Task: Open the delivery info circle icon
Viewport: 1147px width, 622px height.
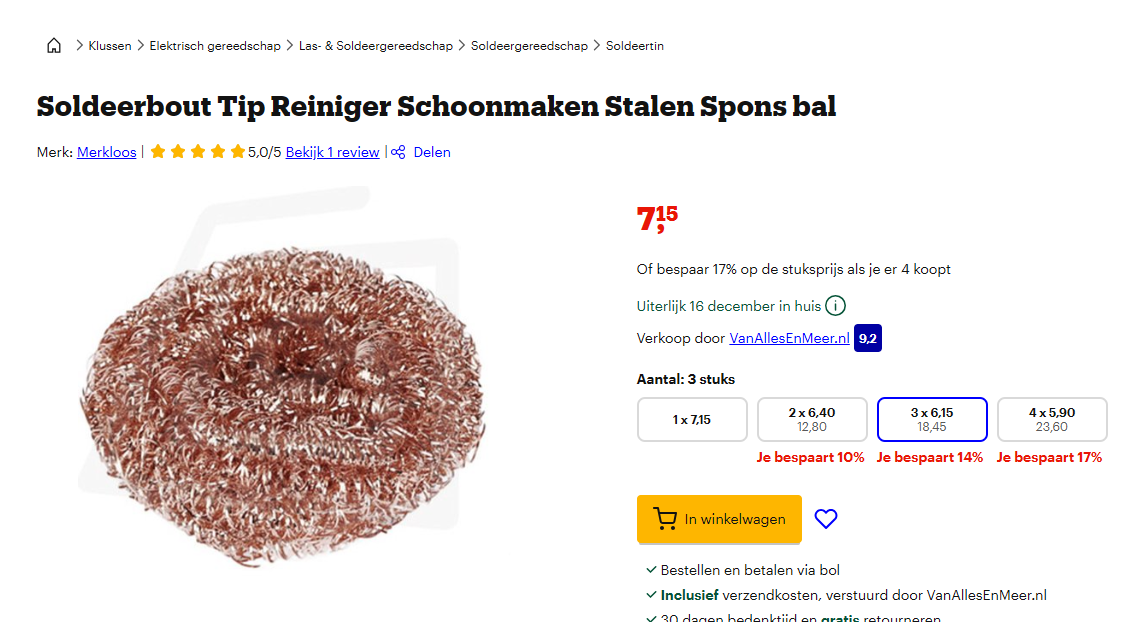Action: (835, 306)
